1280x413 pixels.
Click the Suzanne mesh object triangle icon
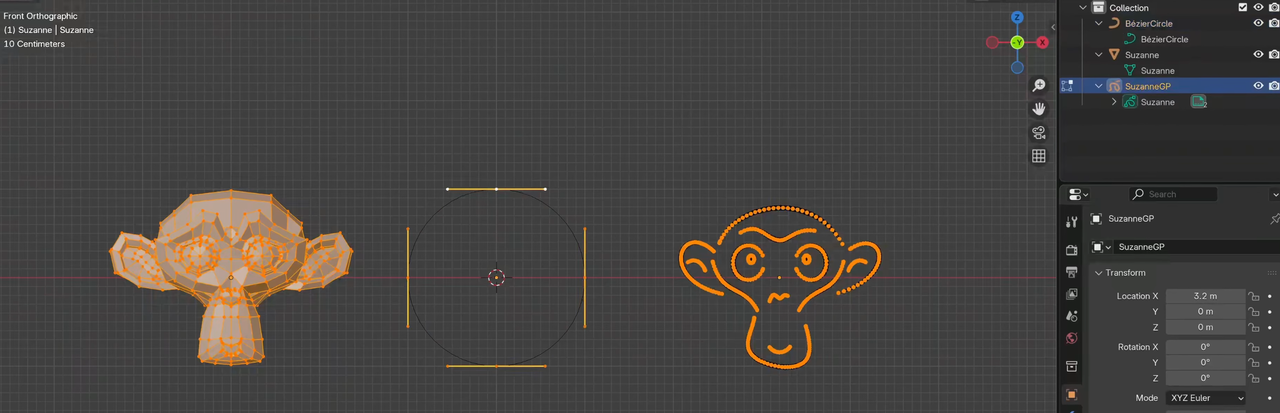pos(1113,55)
